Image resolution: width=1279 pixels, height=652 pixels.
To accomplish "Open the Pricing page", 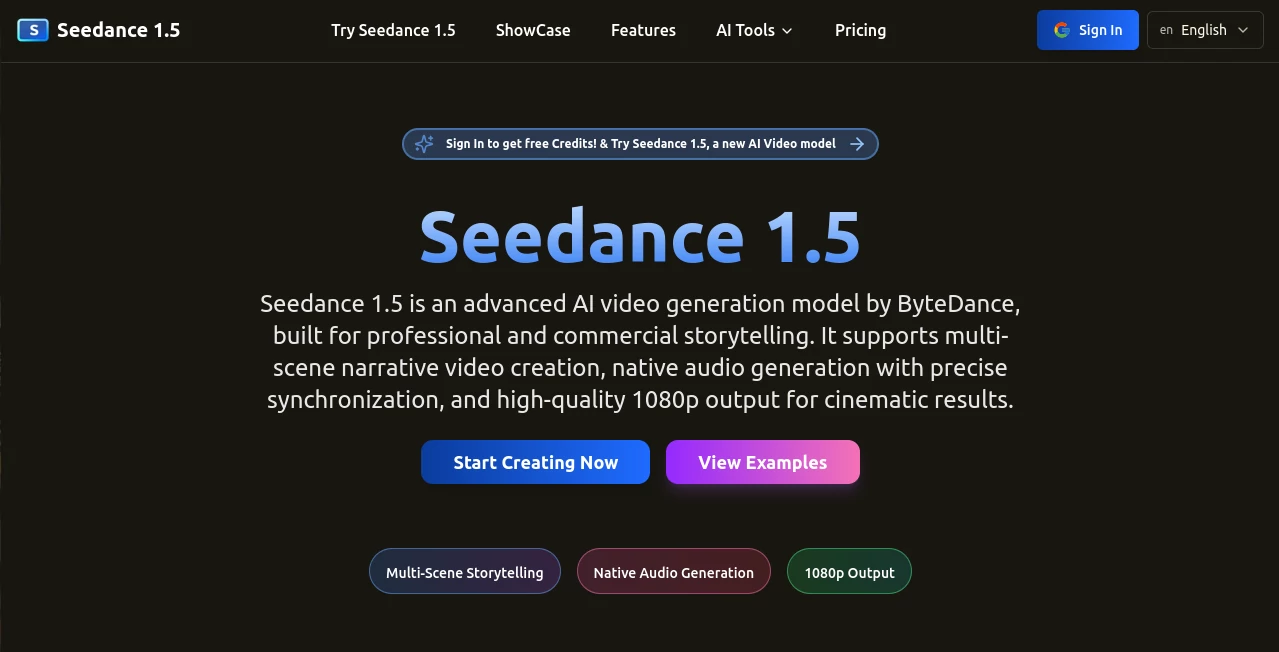I will coord(860,30).
